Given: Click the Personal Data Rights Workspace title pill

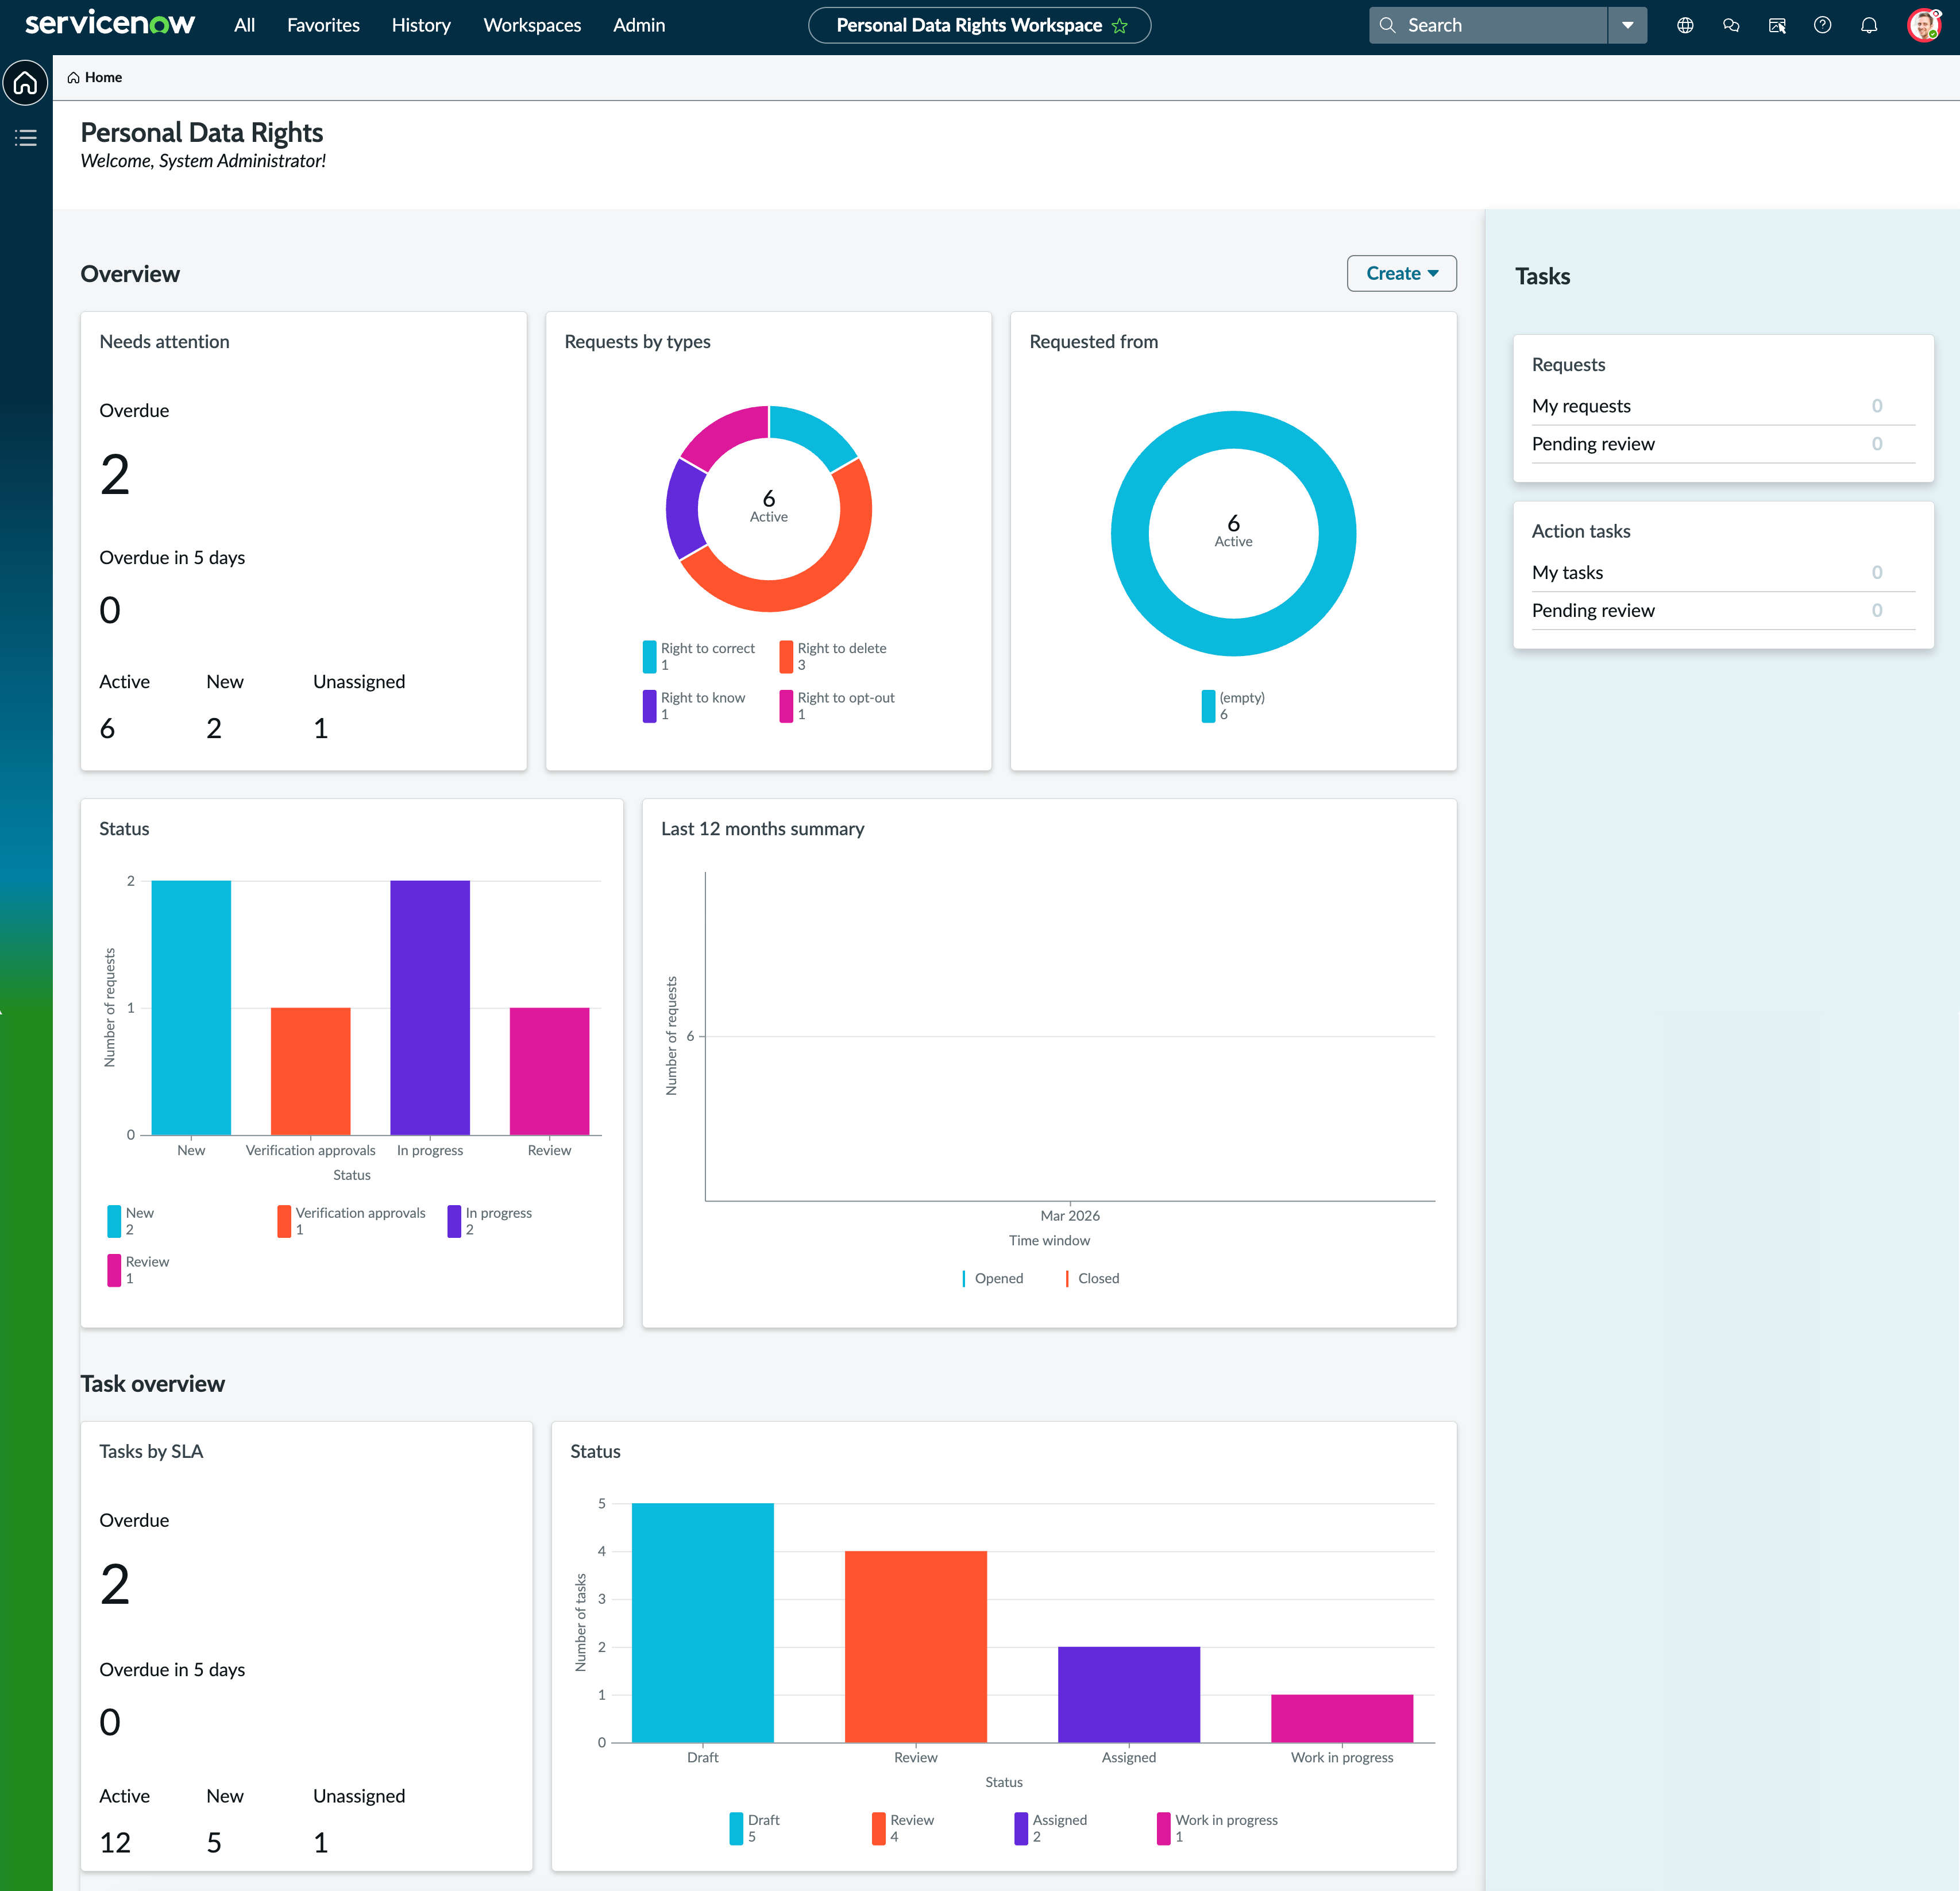Looking at the screenshot, I should (979, 25).
